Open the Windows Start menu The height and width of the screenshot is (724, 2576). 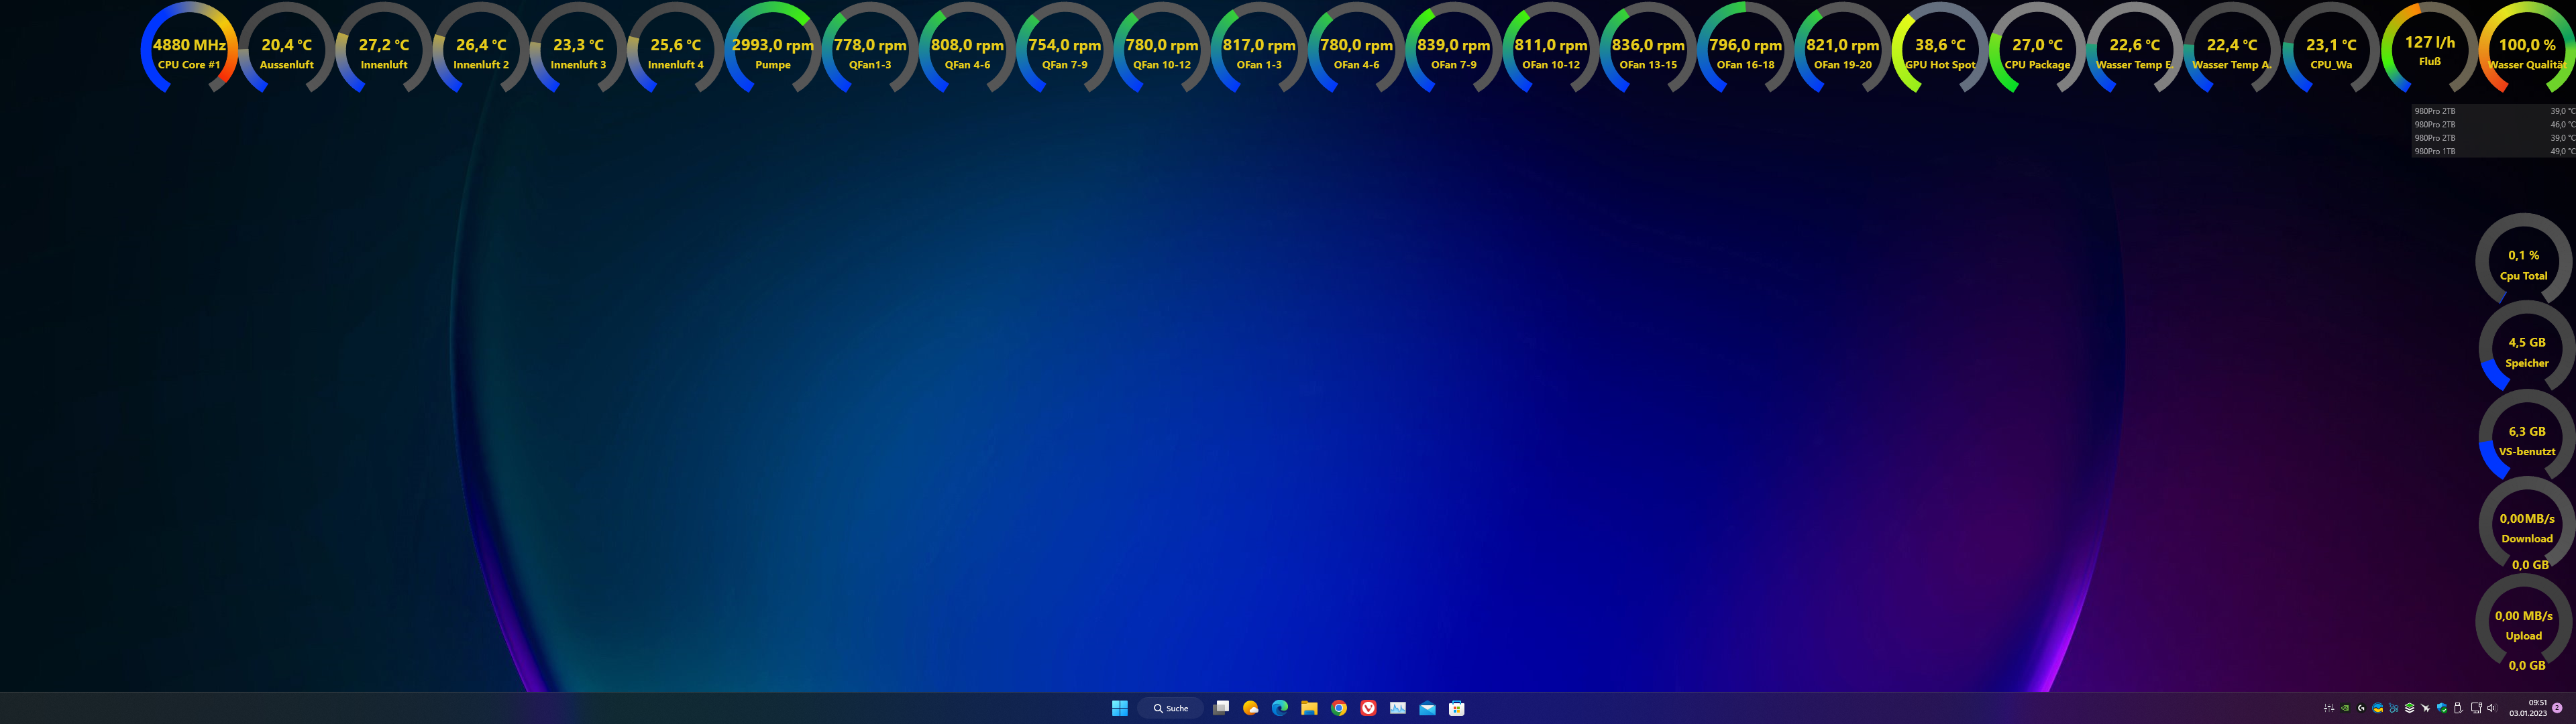tap(1119, 708)
